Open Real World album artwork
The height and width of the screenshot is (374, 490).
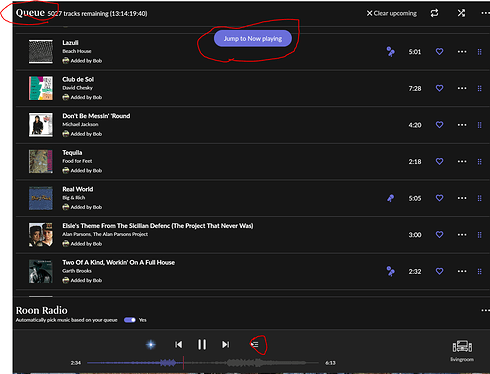point(41,198)
